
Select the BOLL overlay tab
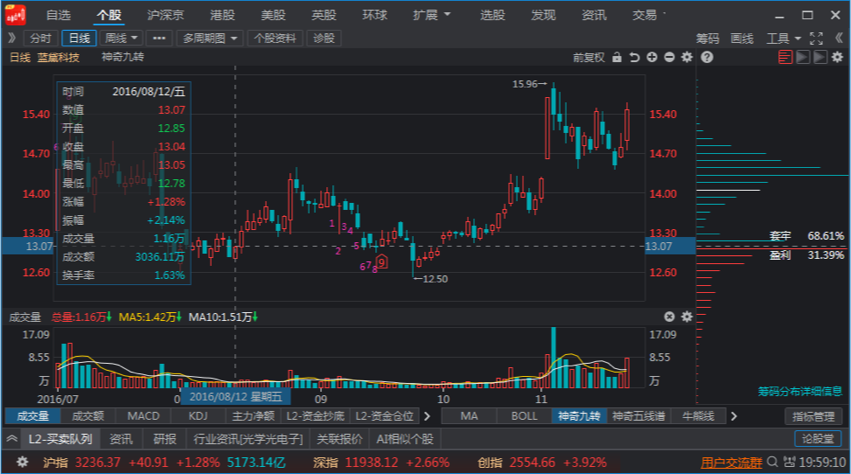524,416
